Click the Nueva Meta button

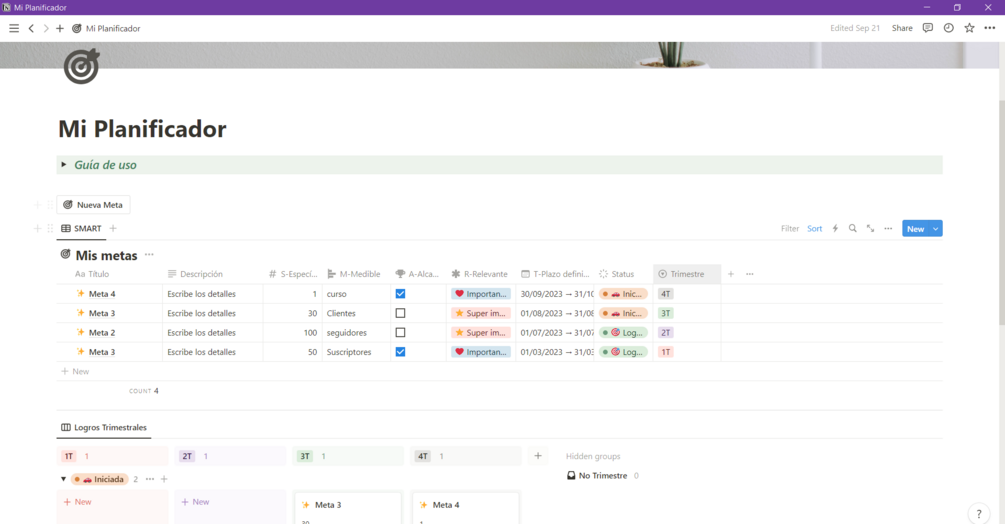coord(94,205)
